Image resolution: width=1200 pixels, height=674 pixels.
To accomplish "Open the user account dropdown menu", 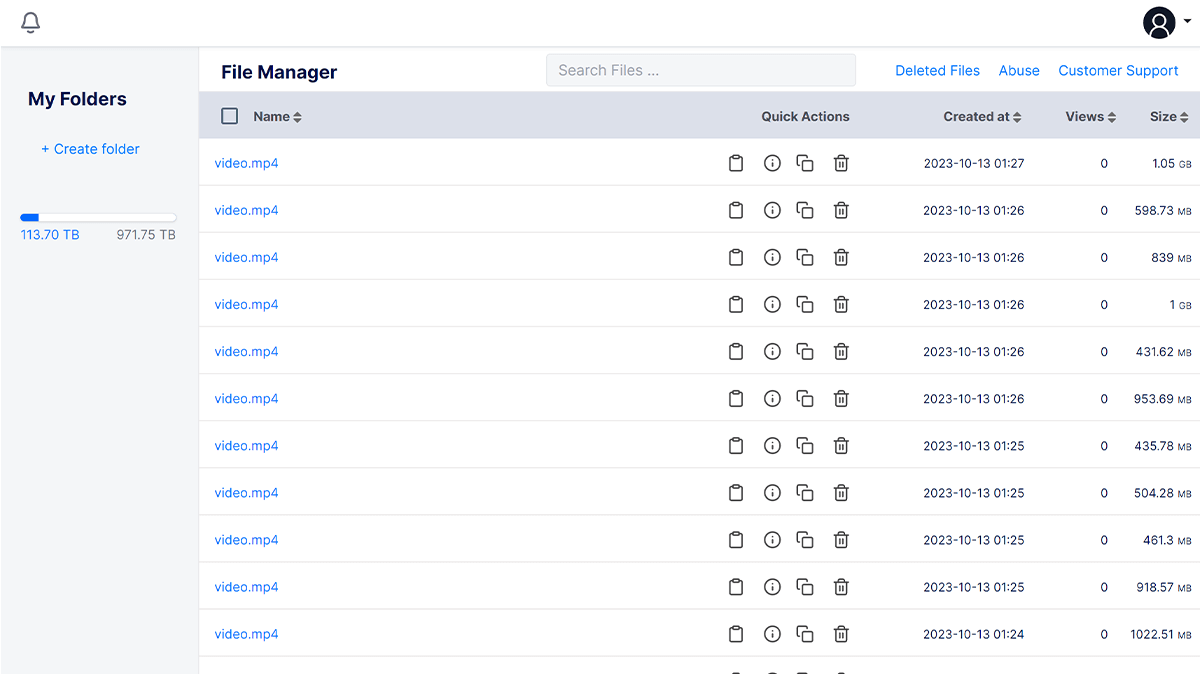I will 1166,23.
